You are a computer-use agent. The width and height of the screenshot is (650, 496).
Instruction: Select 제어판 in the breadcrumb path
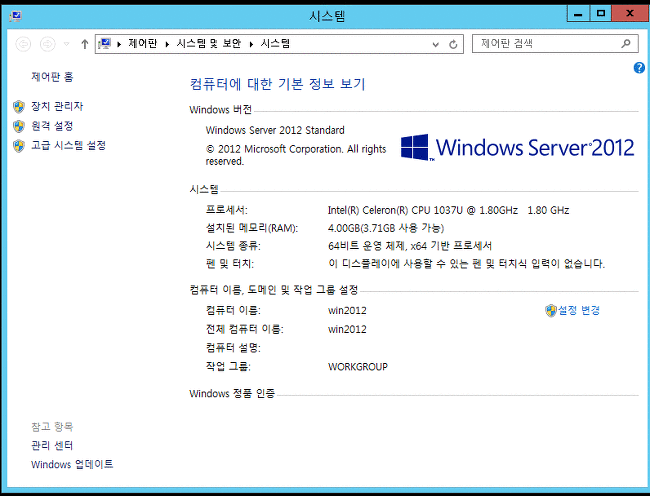(x=143, y=43)
